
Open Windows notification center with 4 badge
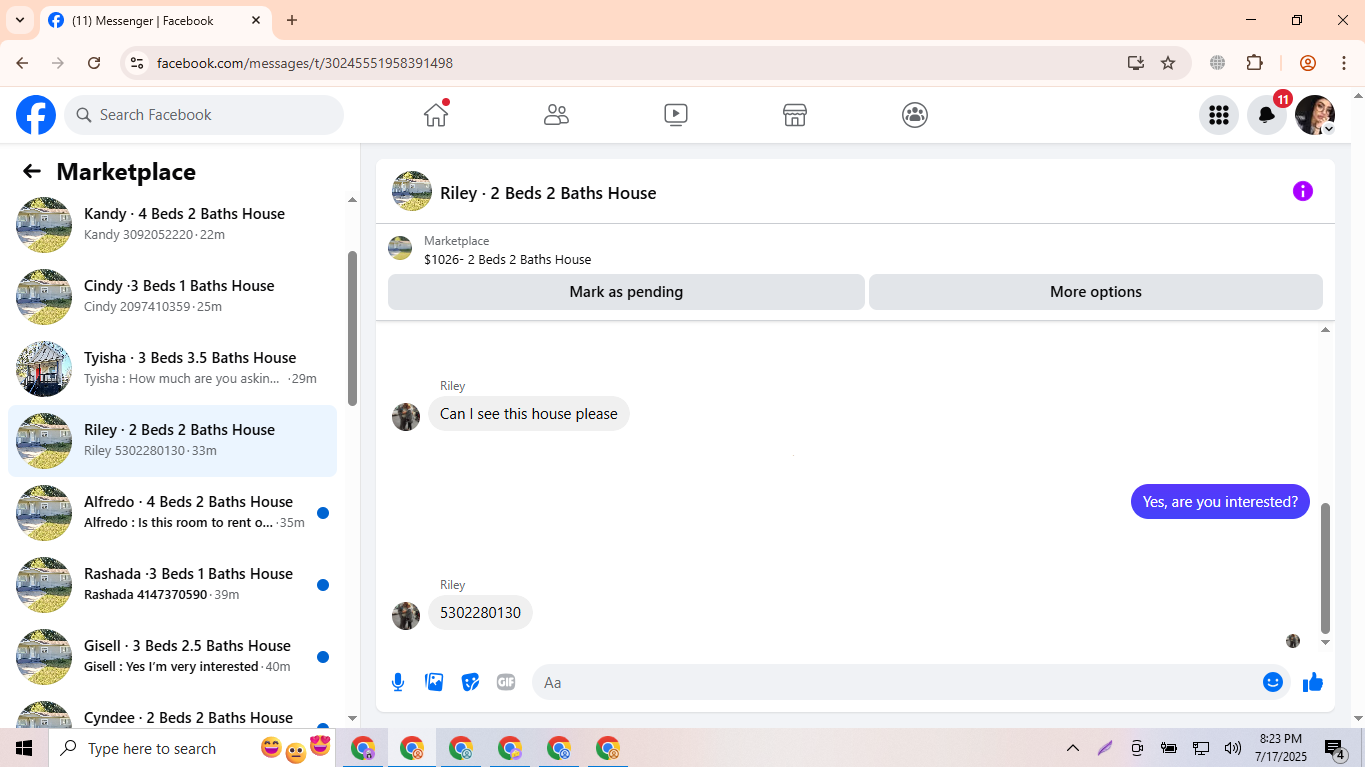point(1336,749)
